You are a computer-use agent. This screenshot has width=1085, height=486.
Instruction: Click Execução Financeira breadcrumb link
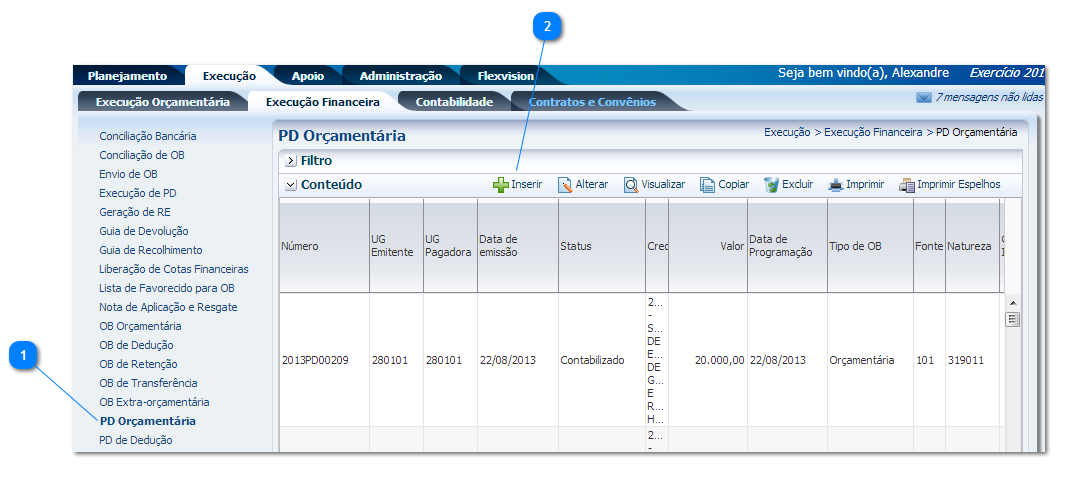pyautogui.click(x=873, y=132)
